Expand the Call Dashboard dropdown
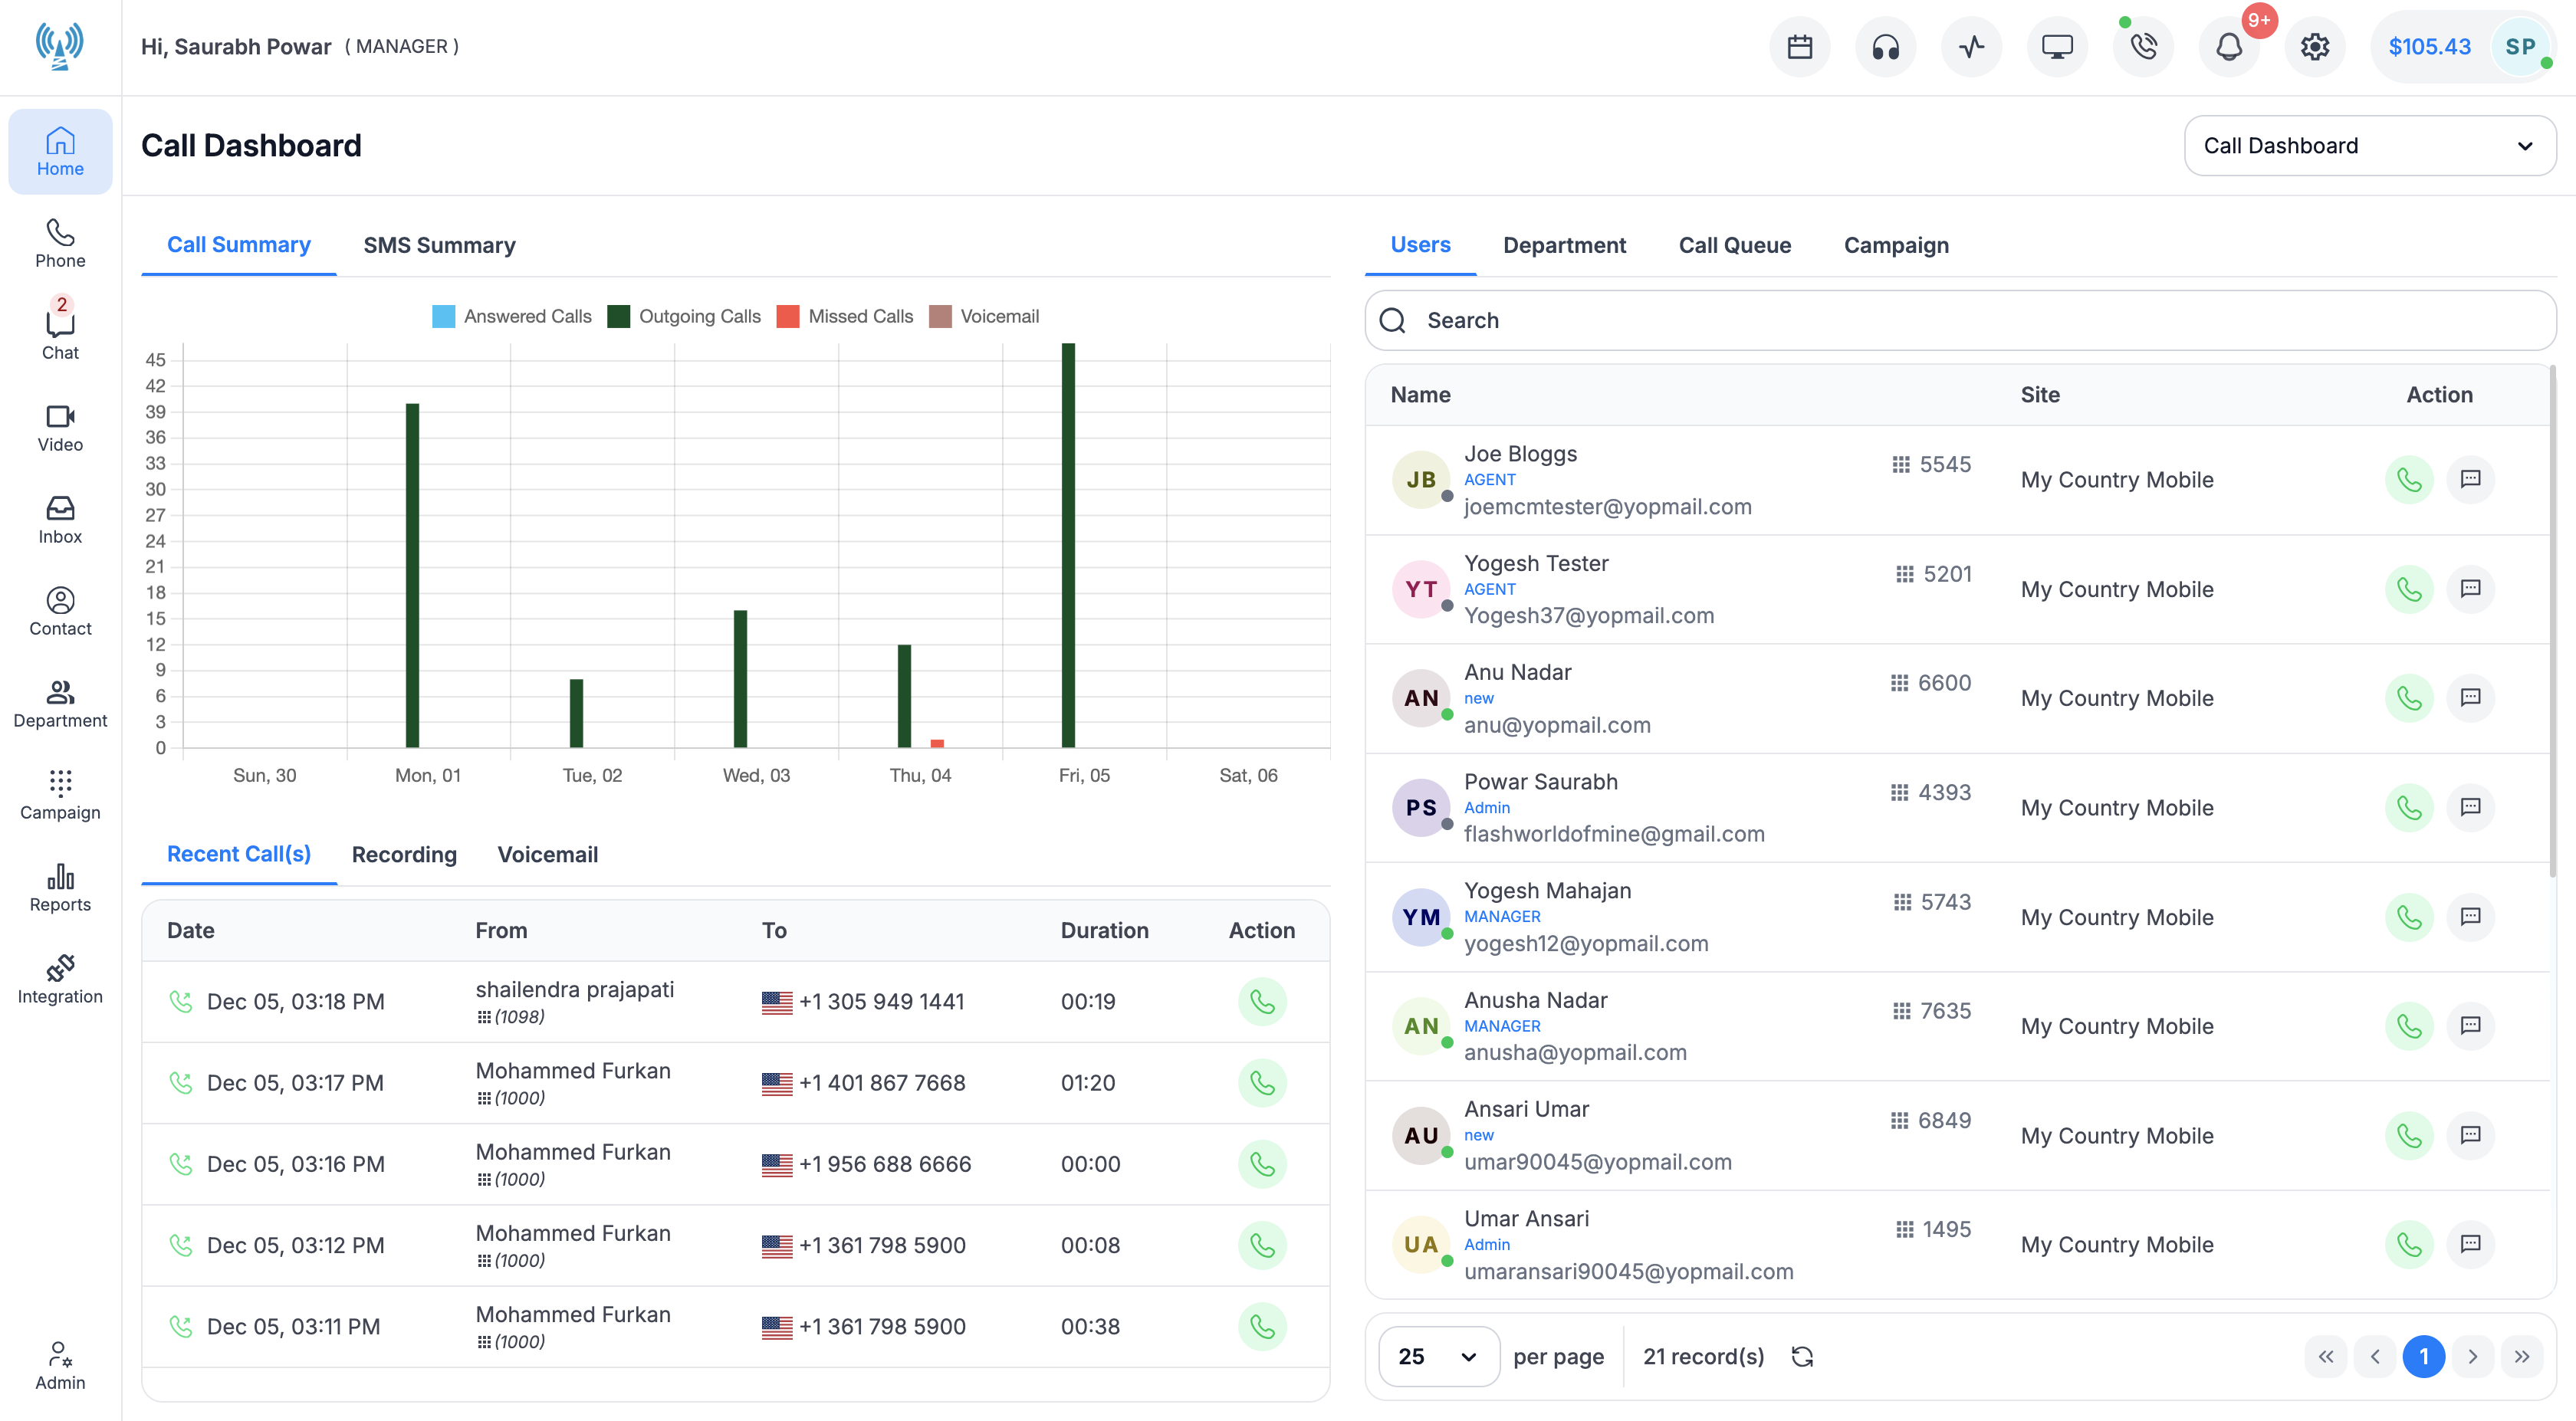Screen dimensions: 2576x1421 2369,146
